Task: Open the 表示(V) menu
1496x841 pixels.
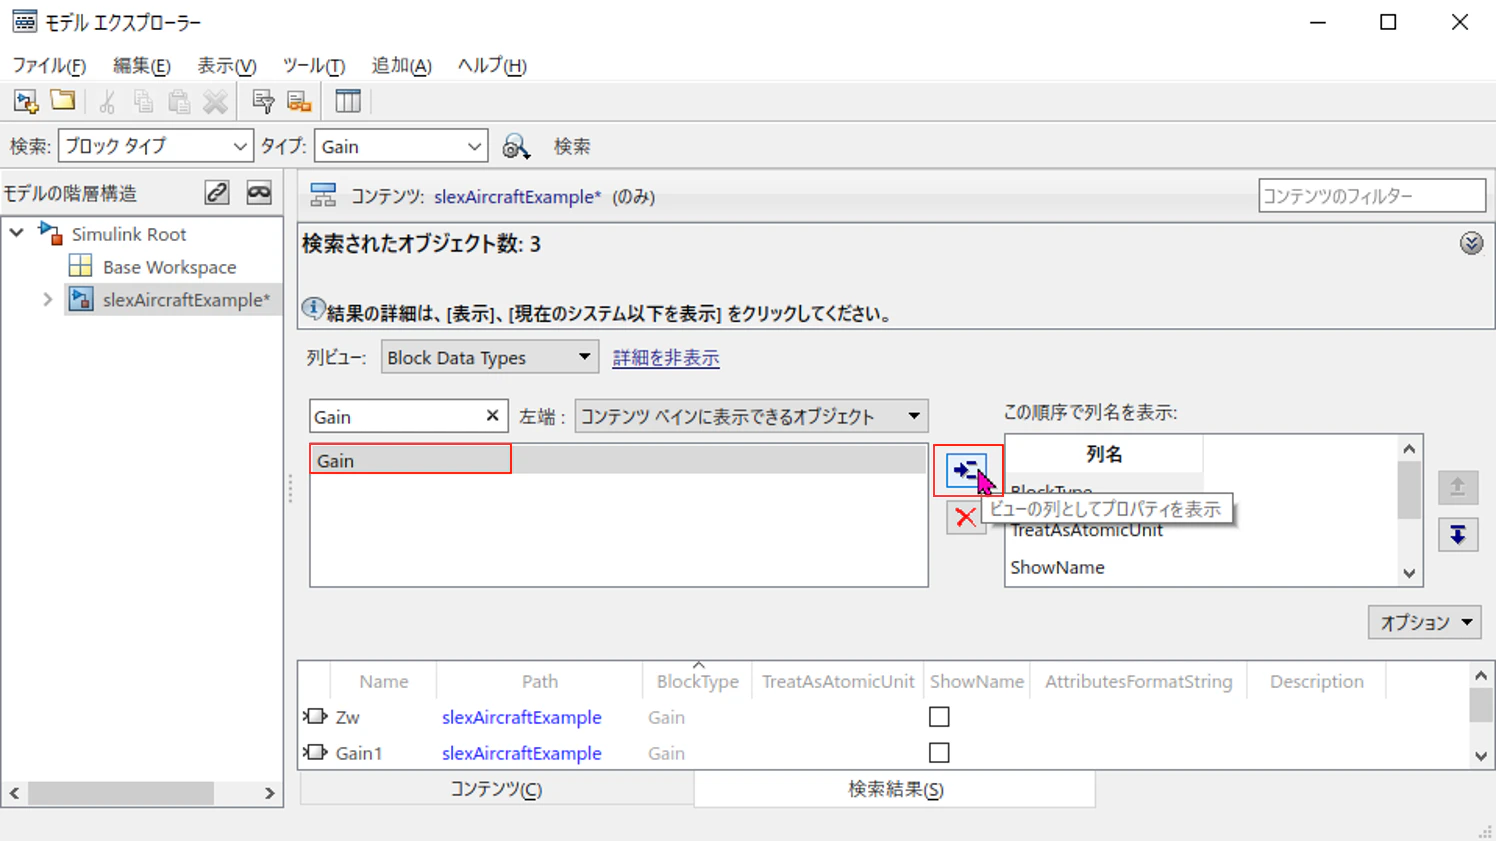Action: (226, 66)
